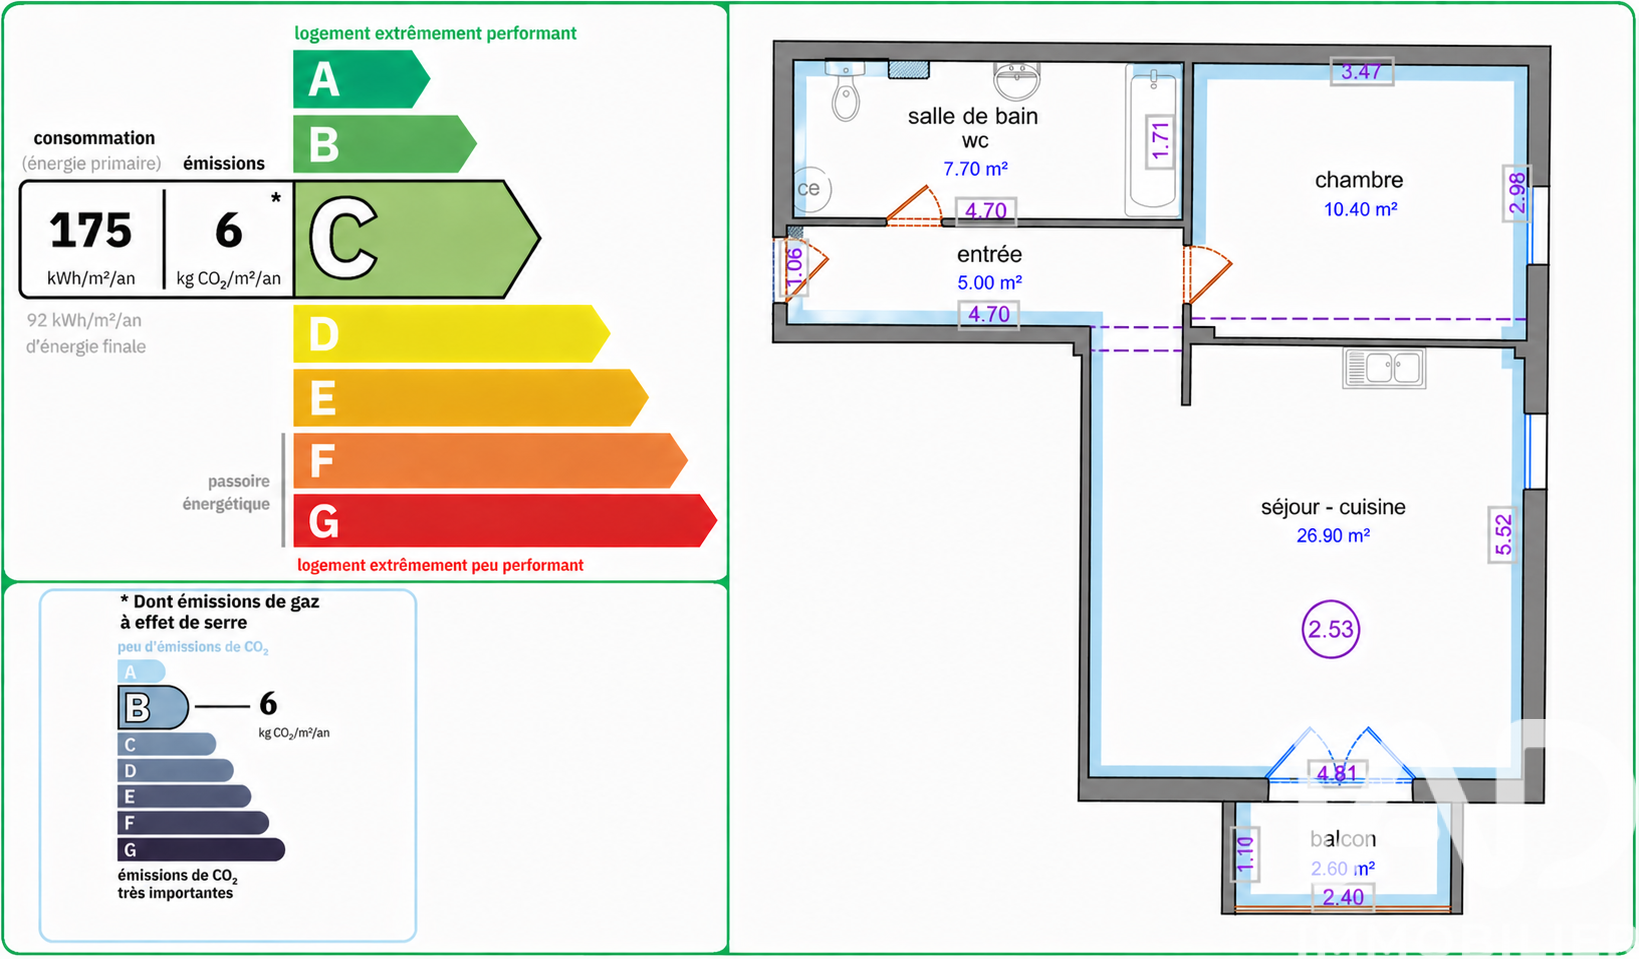
Task: Click 'logement extrêmement performant' heading
Action: (x=435, y=33)
